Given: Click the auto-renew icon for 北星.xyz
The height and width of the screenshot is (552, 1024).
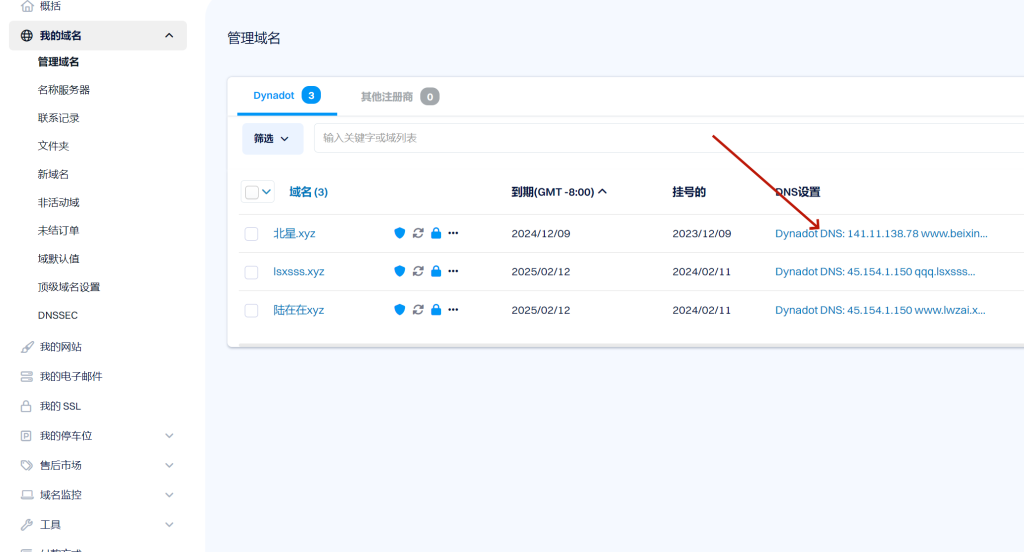Looking at the screenshot, I should [418, 233].
